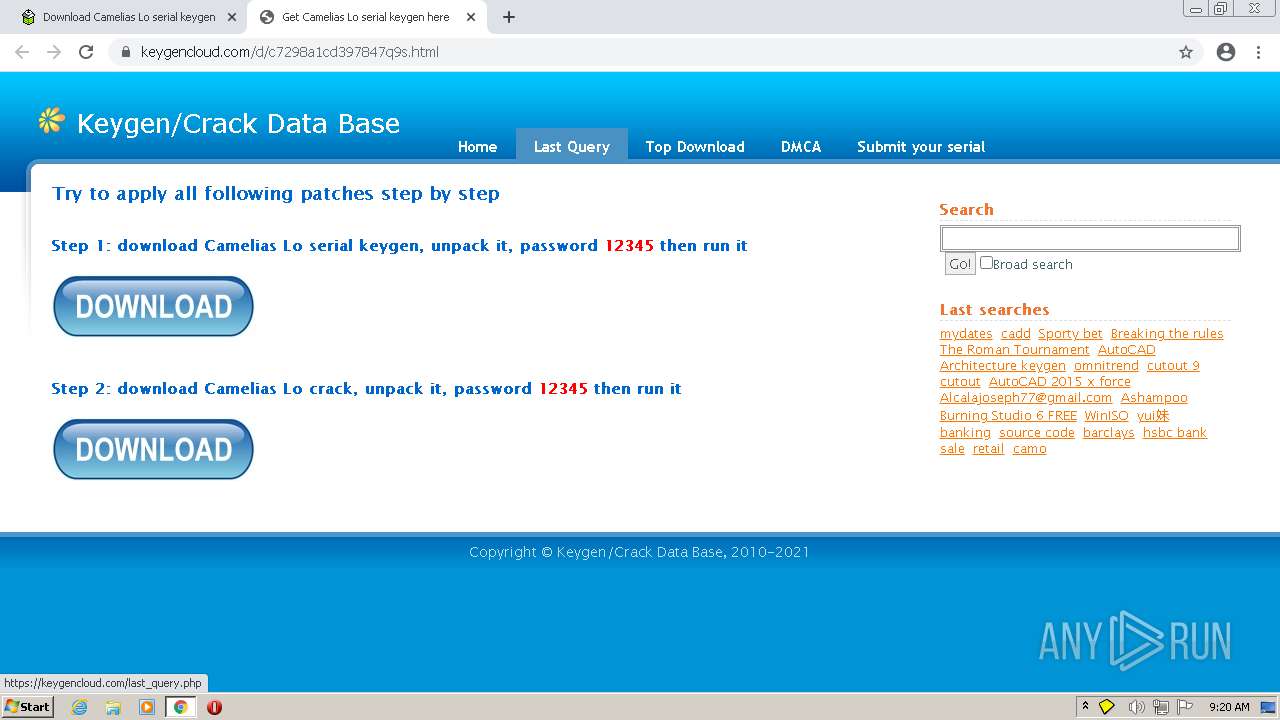Screen dimensions: 1280x720
Task: Click the network tray icon
Action: 1161,707
